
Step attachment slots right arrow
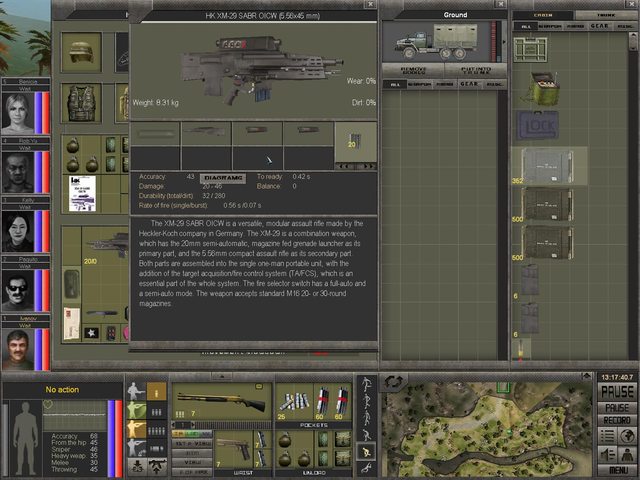click(366, 166)
